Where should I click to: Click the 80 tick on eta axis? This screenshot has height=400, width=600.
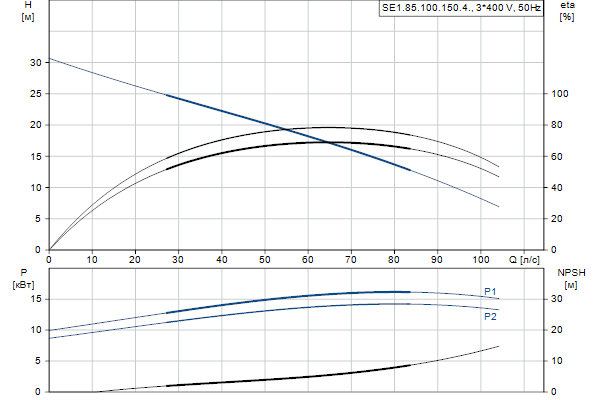tap(558, 125)
